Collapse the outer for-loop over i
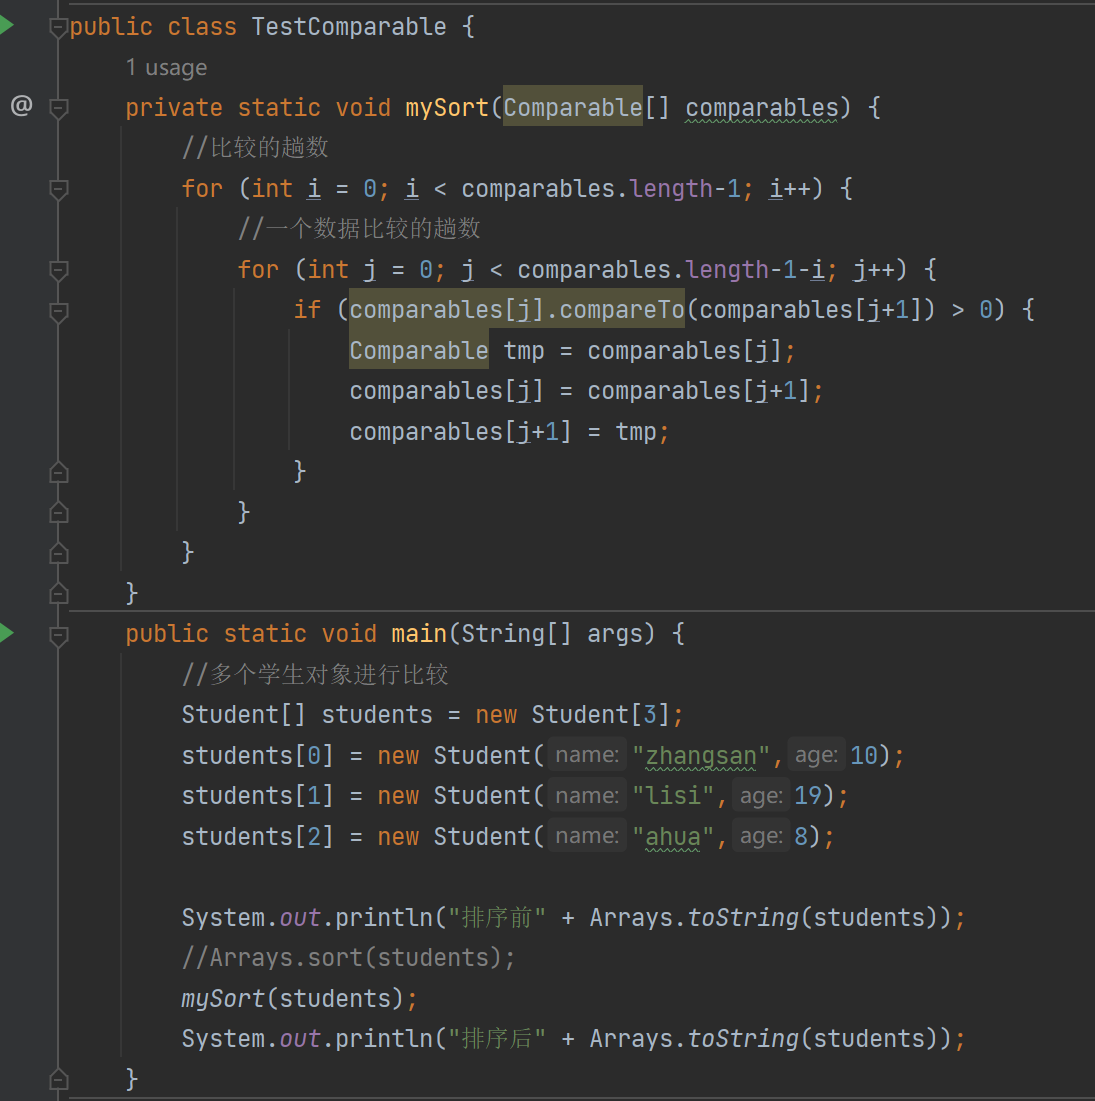The width and height of the screenshot is (1095, 1101). 58,189
